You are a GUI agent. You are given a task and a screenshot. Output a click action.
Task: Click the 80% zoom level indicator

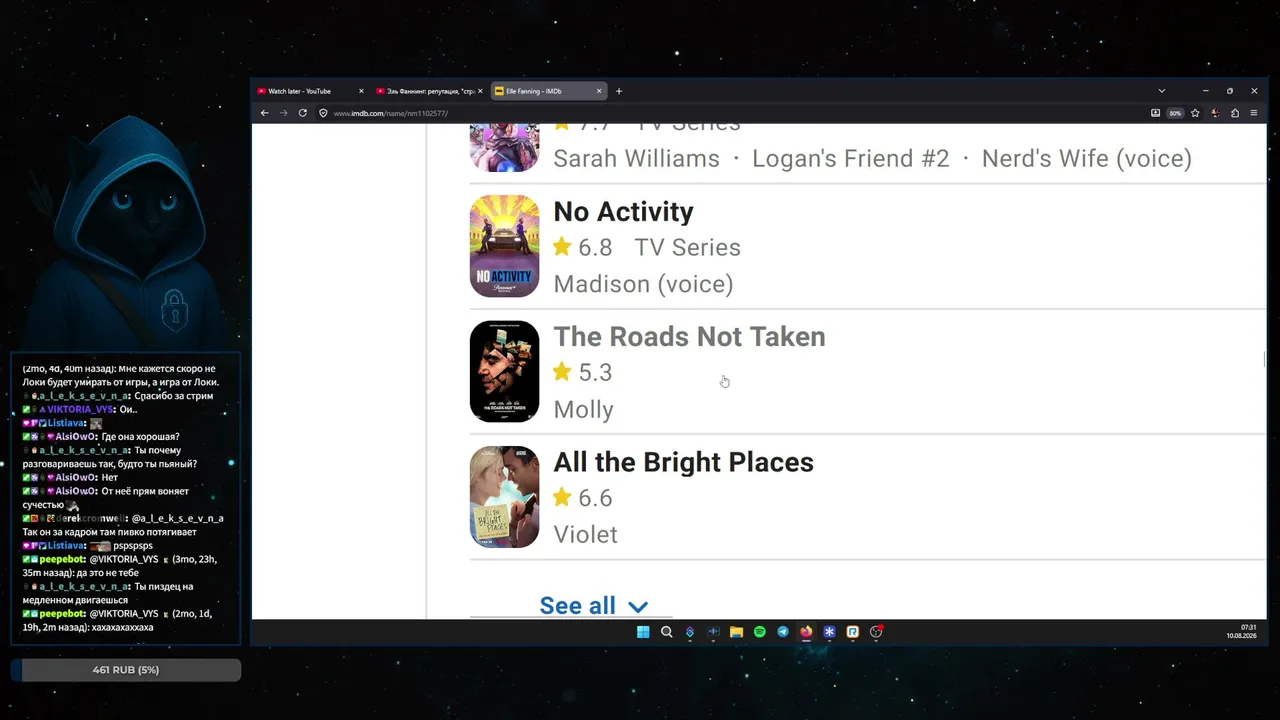point(1175,113)
